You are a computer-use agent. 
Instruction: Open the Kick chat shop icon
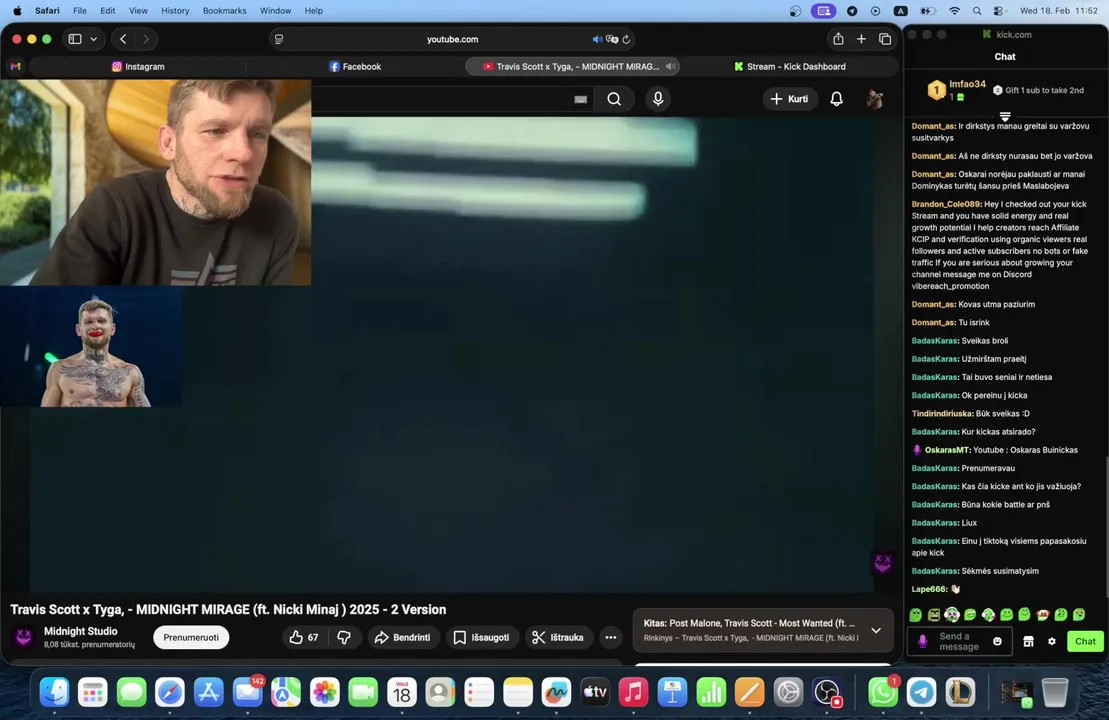pos(1028,641)
